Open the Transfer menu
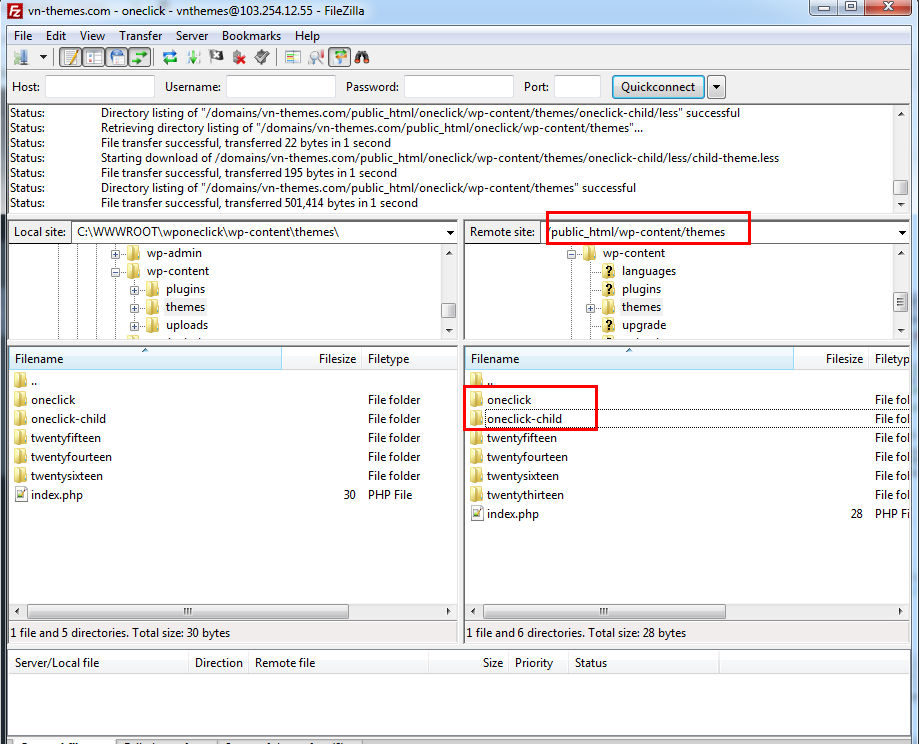 (140, 36)
